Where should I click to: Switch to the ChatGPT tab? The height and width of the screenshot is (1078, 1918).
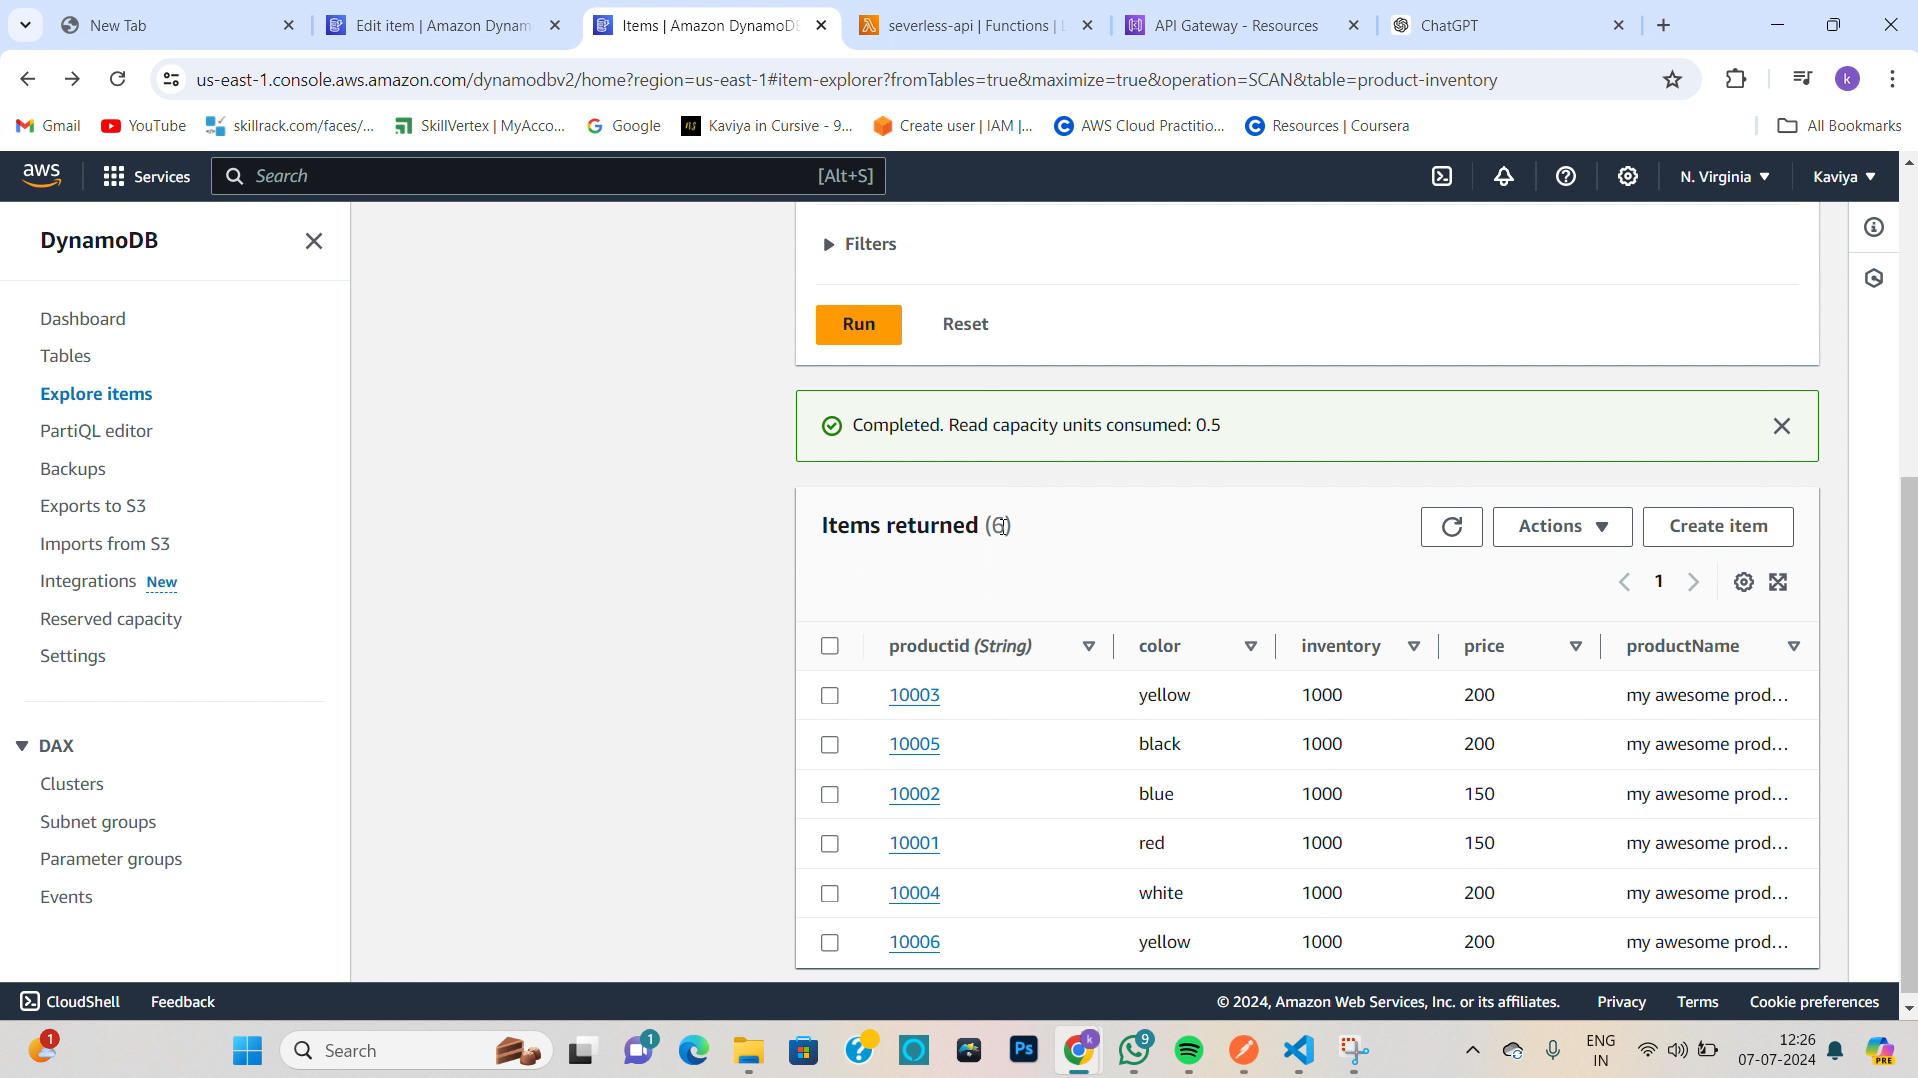click(x=1508, y=26)
